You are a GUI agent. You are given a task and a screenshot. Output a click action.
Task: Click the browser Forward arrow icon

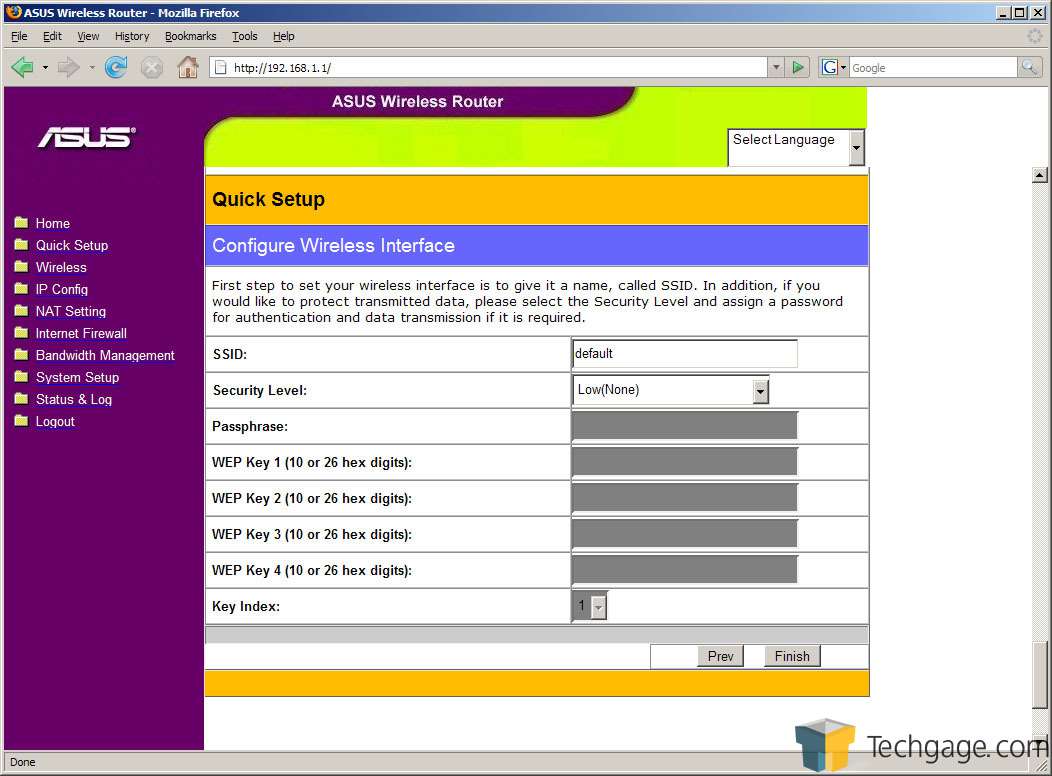point(68,67)
